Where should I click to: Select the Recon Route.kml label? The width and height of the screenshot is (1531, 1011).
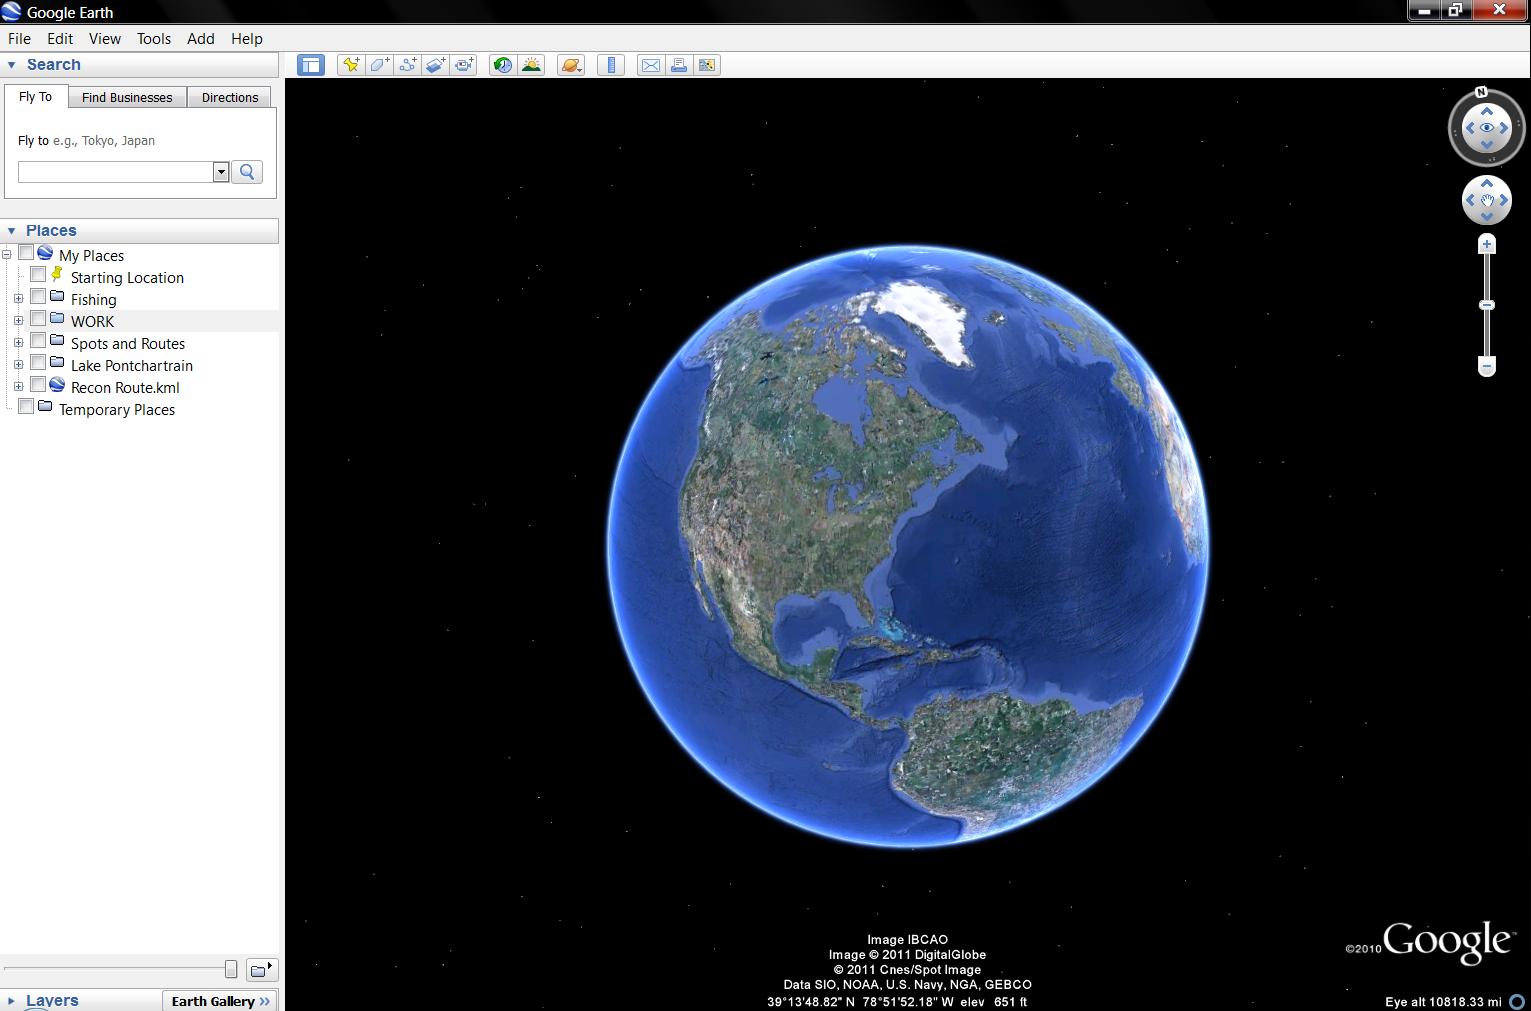click(125, 388)
